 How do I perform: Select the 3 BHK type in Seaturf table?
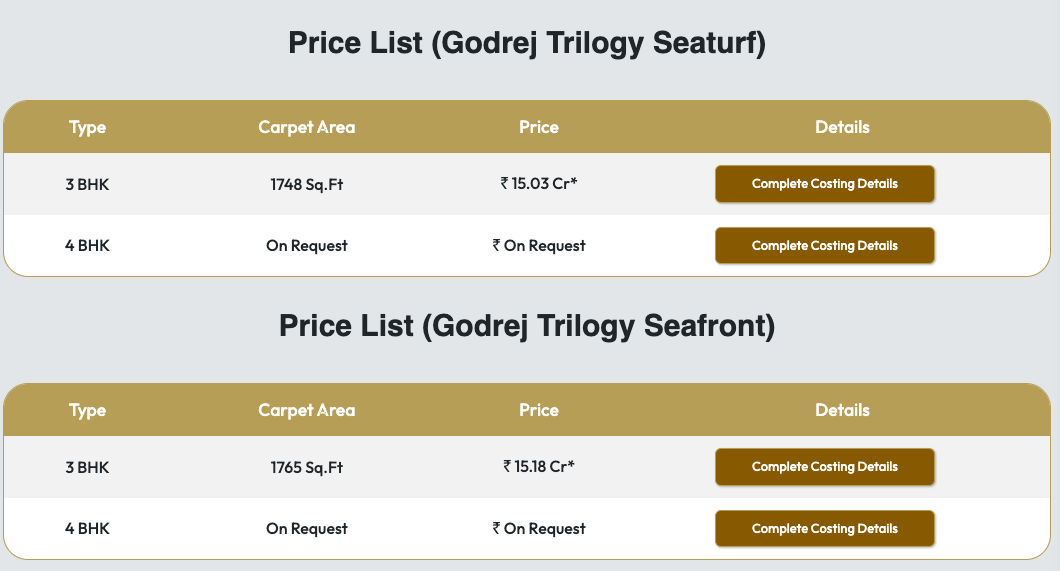pos(87,184)
